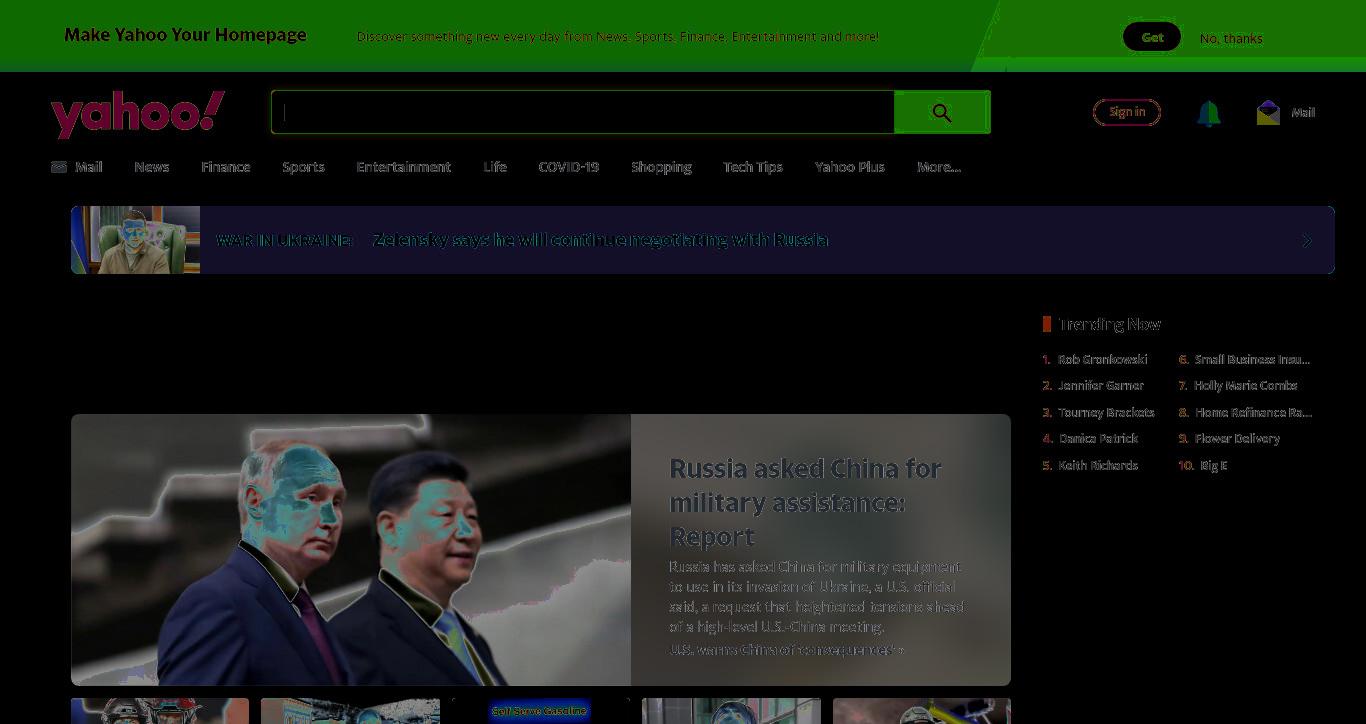Click the Make Yahoo Your Homepage heading
Image resolution: width=1366 pixels, height=724 pixels.
click(x=185, y=35)
